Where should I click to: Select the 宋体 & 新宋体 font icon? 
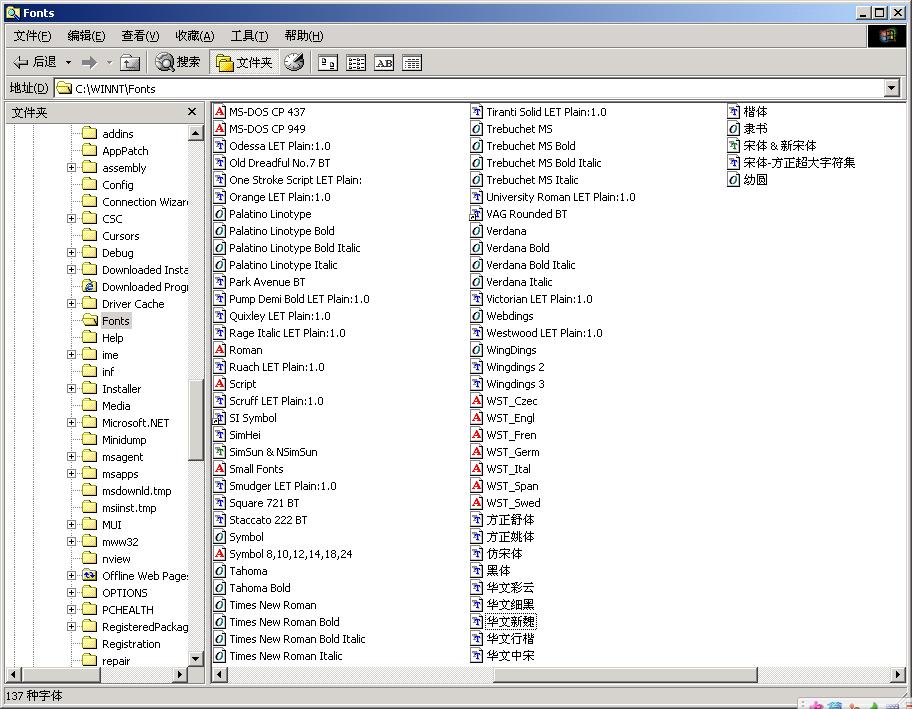733,145
